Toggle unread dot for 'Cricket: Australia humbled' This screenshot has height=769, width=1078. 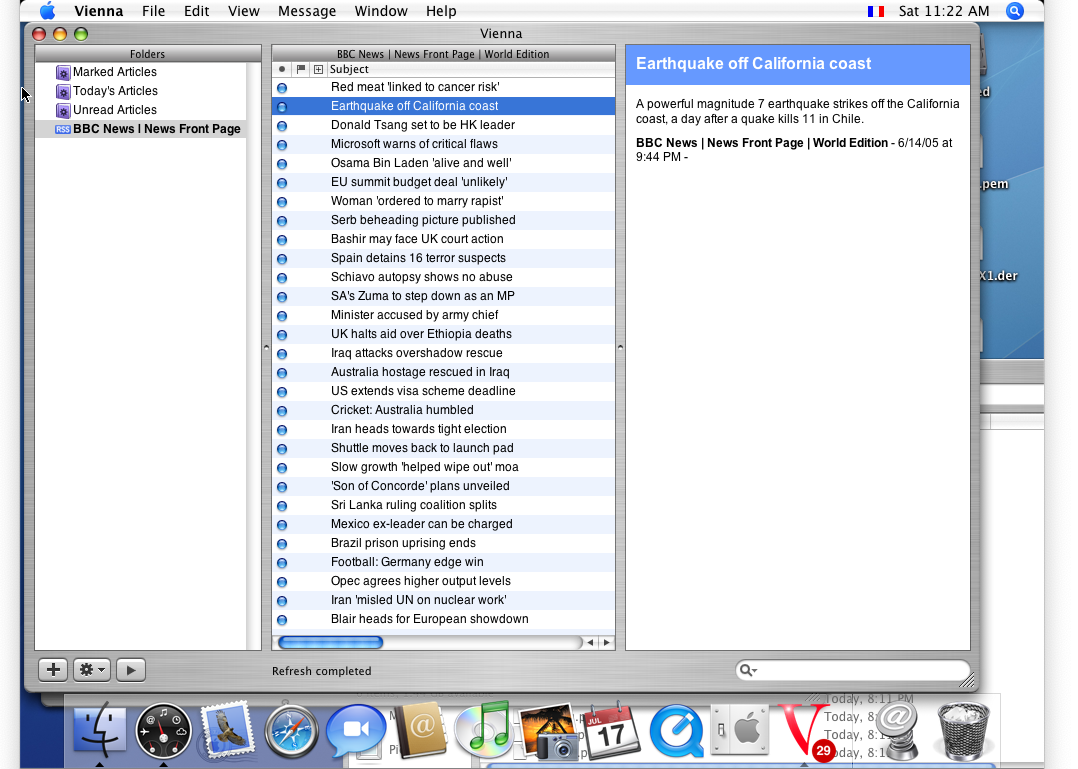tap(282, 411)
